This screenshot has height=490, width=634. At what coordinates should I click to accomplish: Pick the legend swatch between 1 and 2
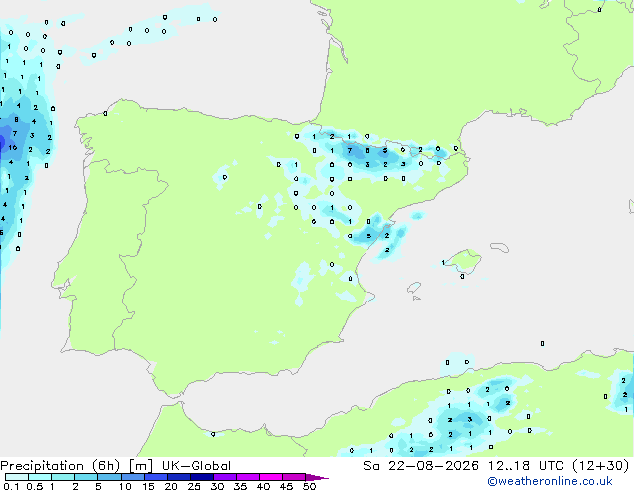pos(63,477)
